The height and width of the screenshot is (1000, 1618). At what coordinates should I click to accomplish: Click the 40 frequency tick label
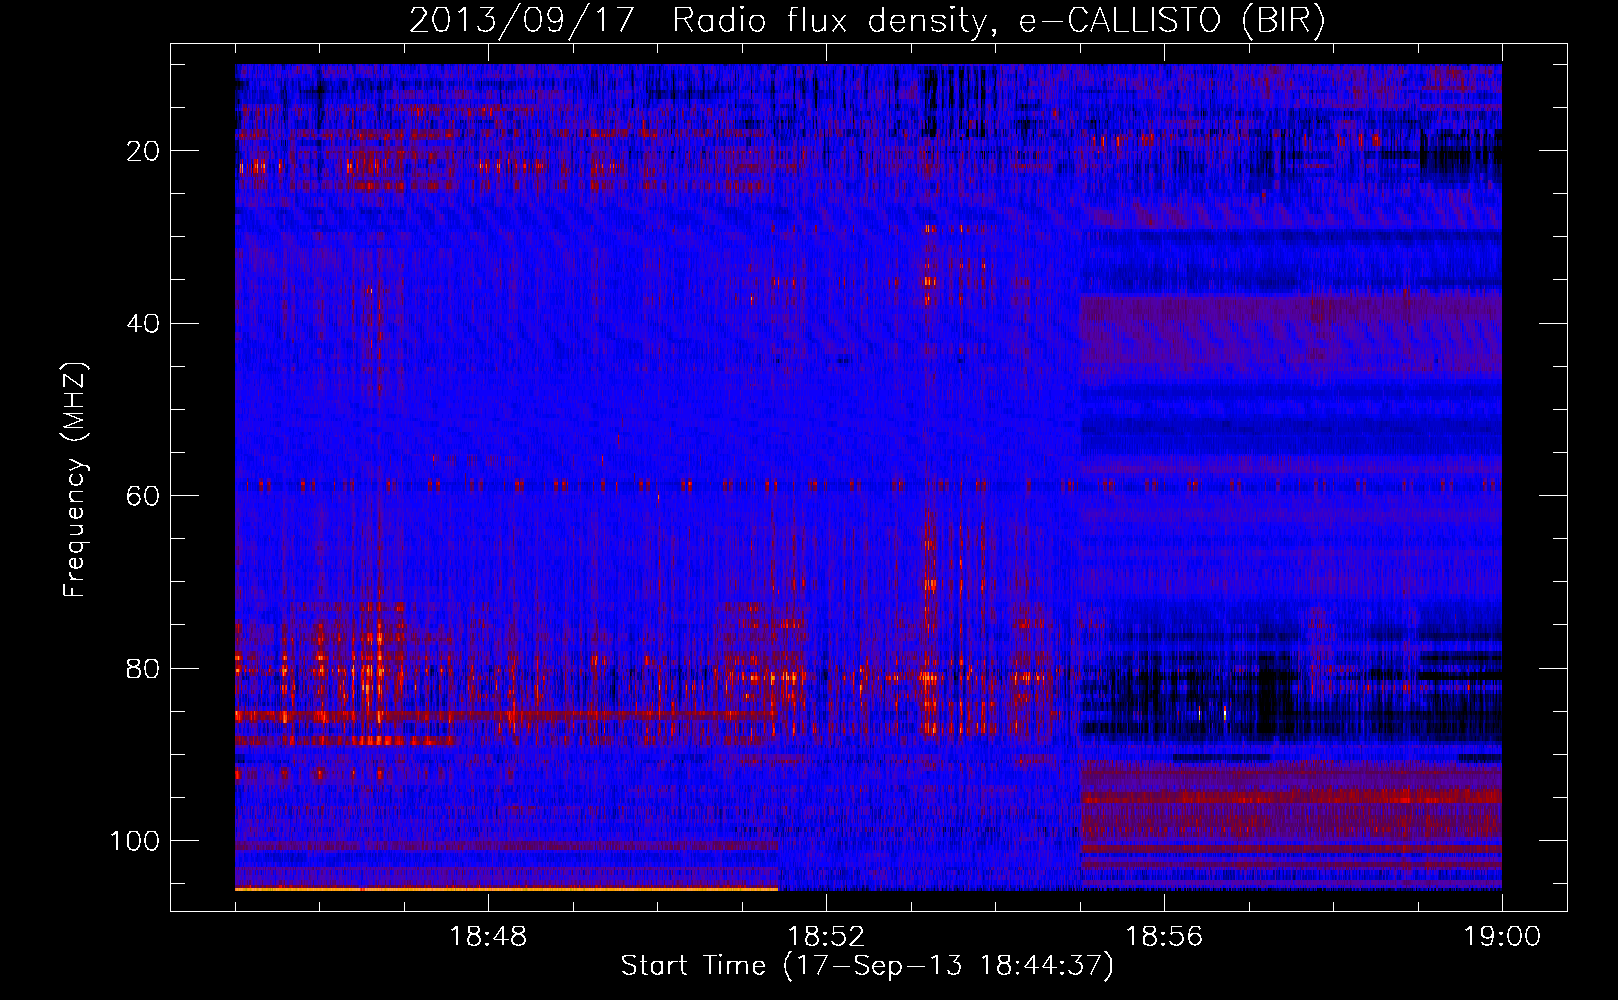tap(144, 324)
